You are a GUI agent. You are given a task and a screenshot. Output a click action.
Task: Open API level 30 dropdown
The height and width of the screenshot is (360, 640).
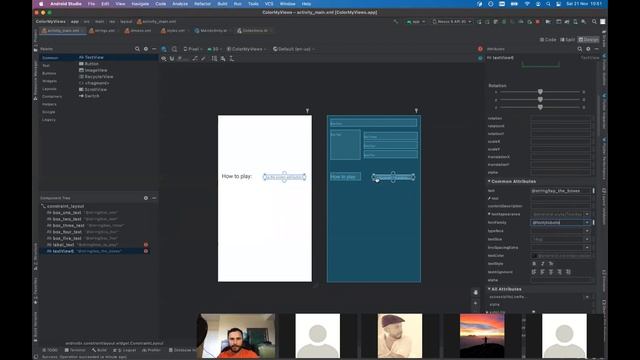pyautogui.click(x=215, y=49)
